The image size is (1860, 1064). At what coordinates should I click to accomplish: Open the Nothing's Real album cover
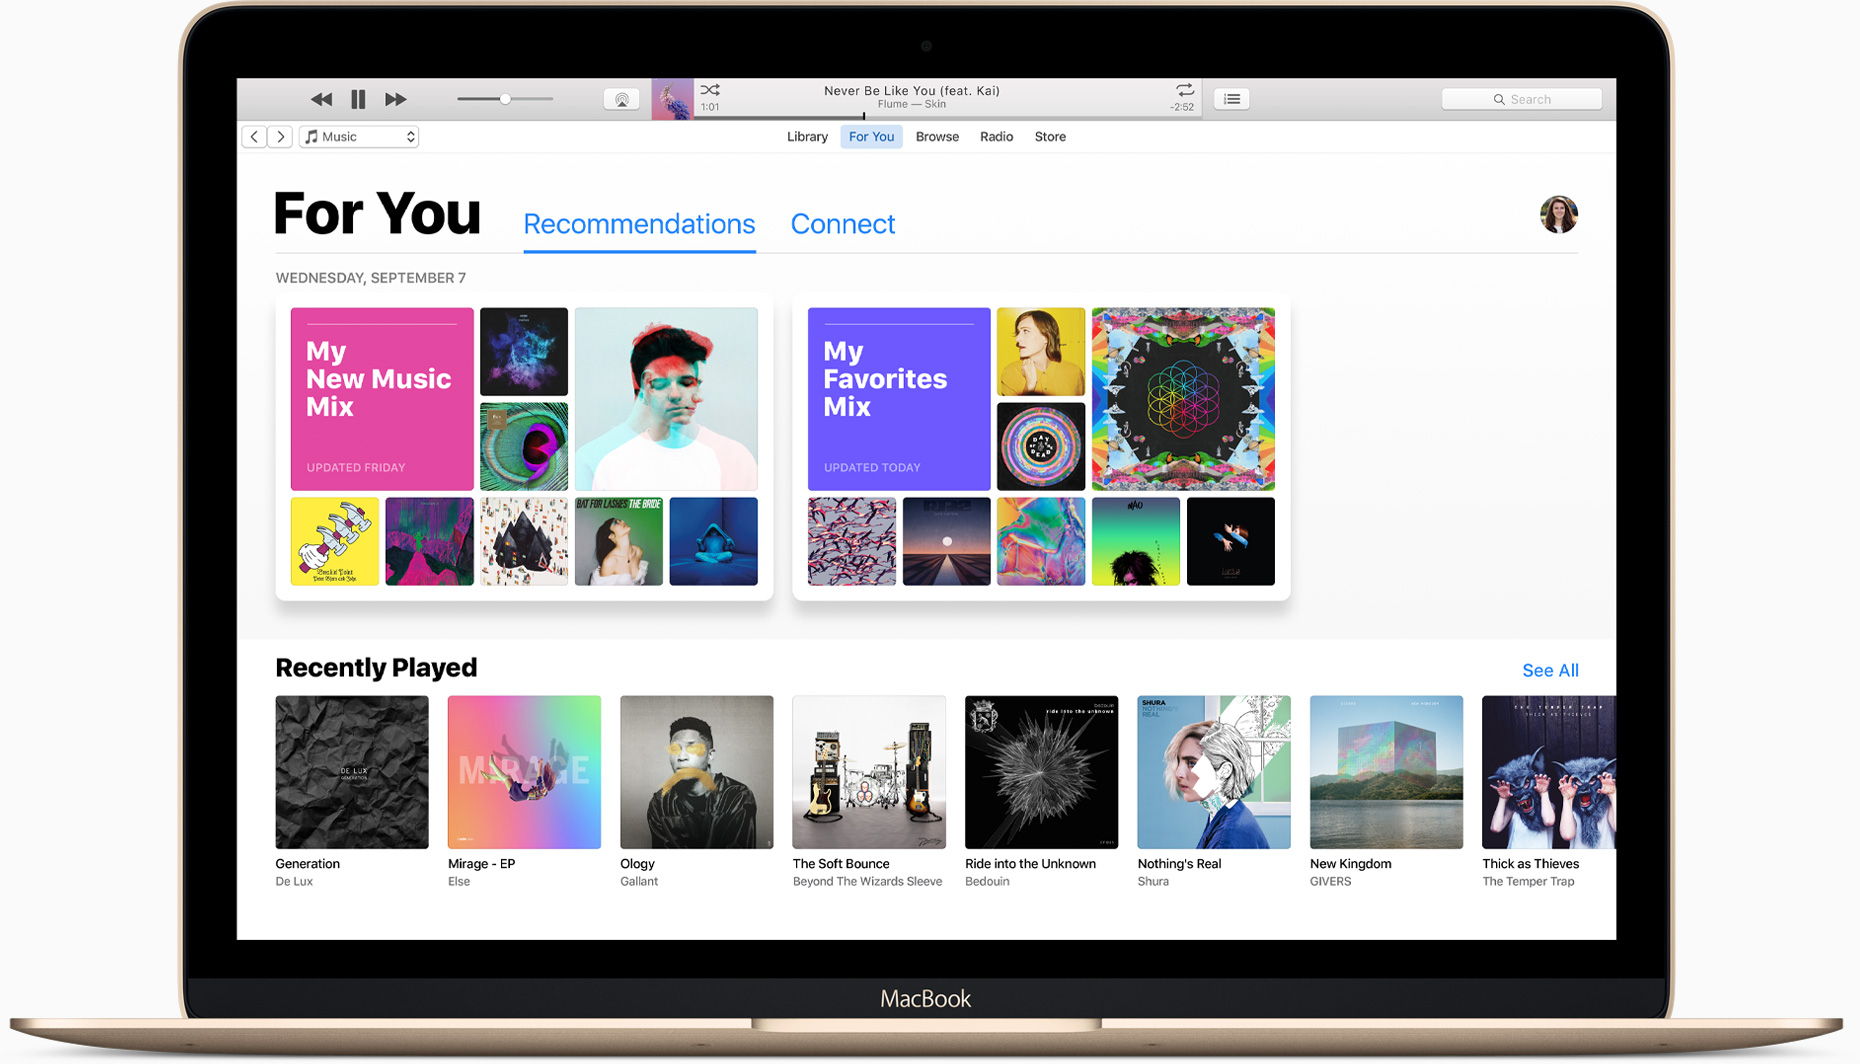(1214, 772)
